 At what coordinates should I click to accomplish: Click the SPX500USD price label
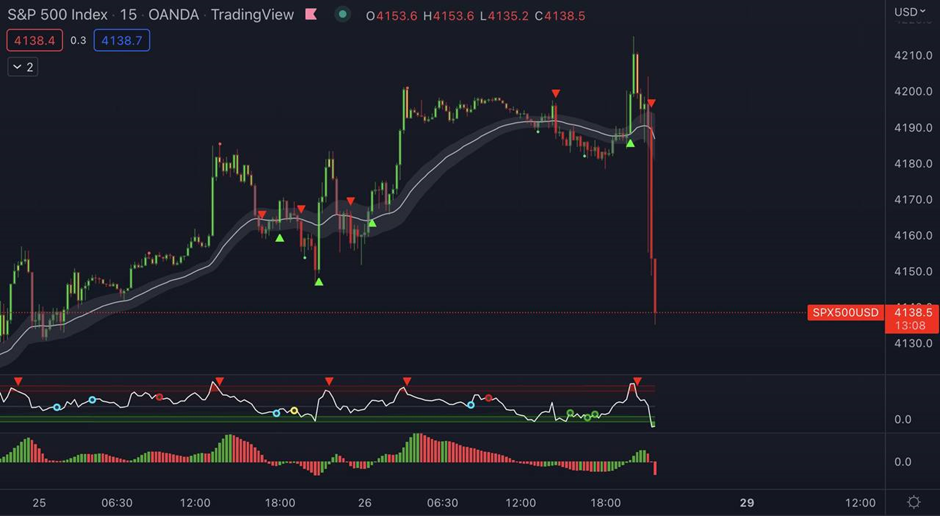(845, 312)
